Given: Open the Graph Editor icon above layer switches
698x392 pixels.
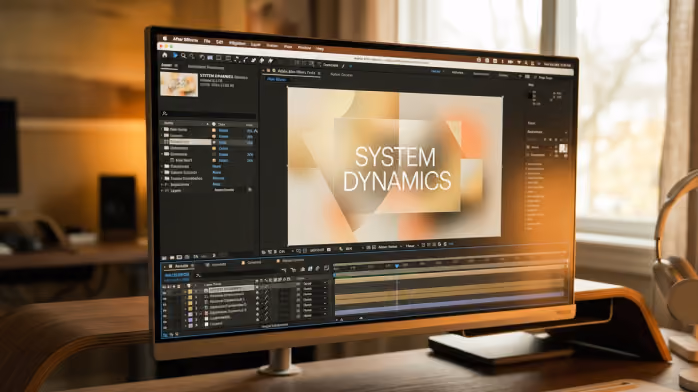Looking at the screenshot, I should (326, 268).
